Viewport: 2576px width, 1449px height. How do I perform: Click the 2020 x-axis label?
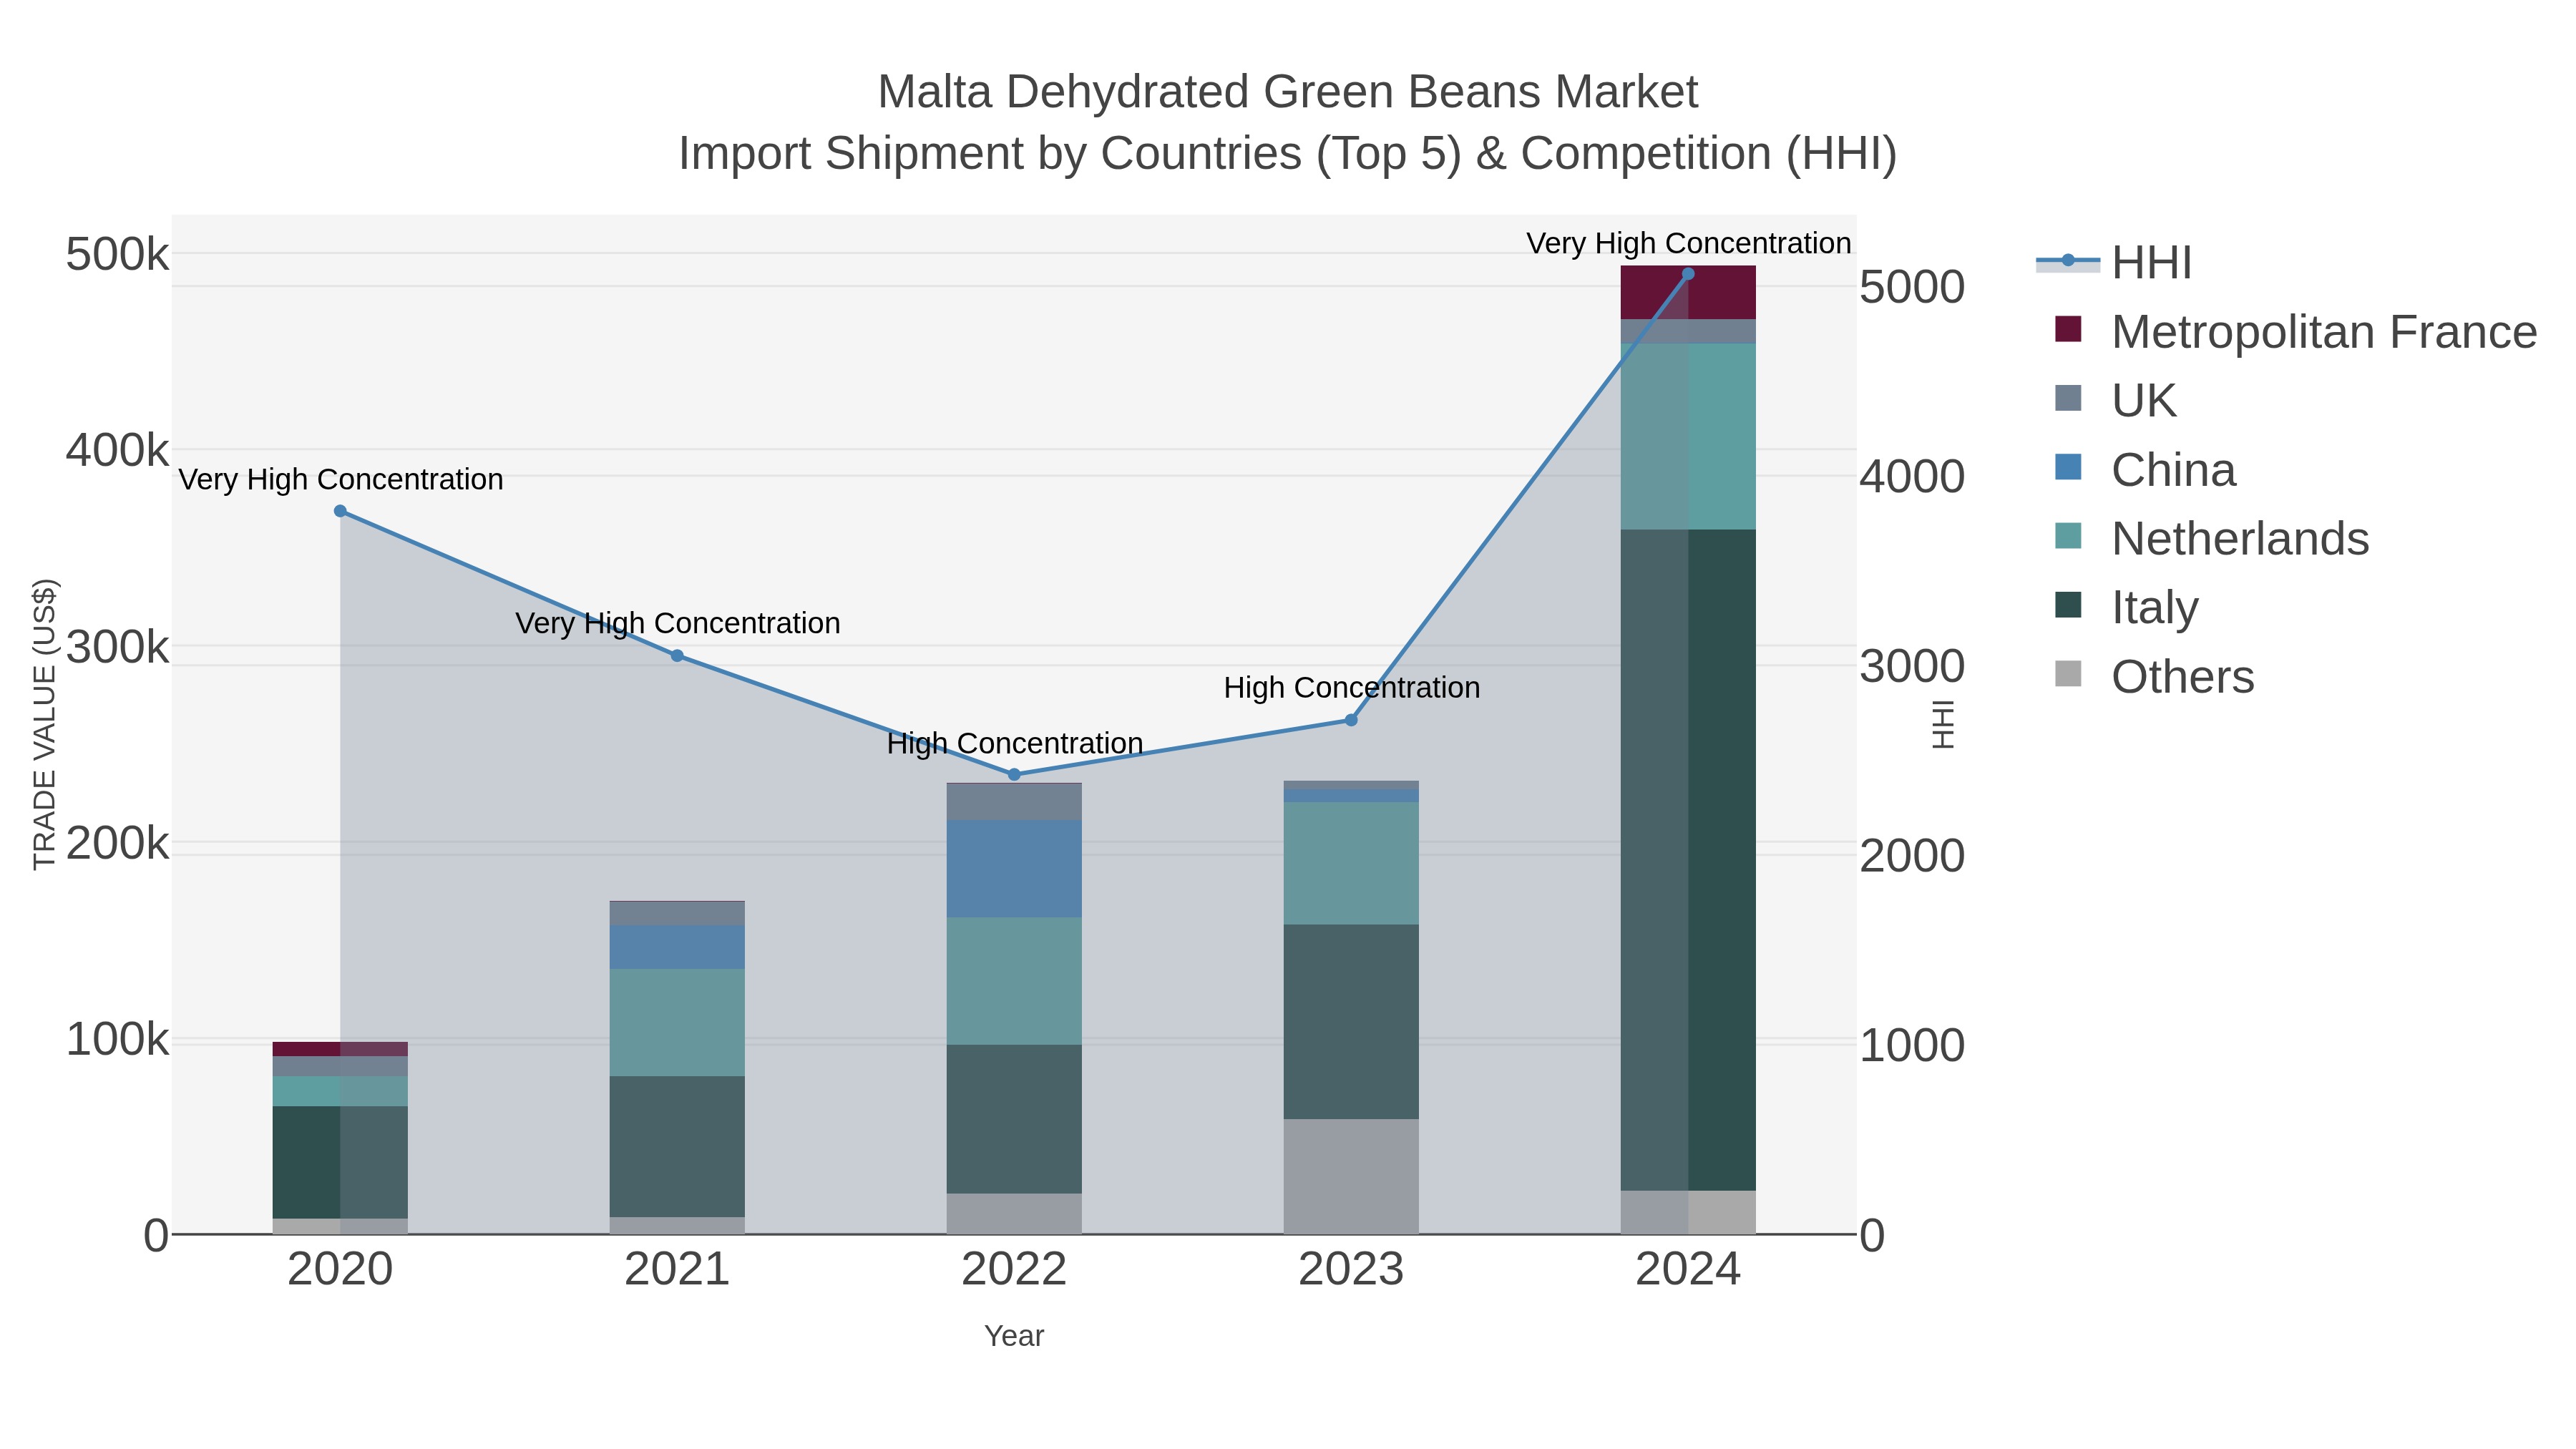click(x=340, y=1270)
